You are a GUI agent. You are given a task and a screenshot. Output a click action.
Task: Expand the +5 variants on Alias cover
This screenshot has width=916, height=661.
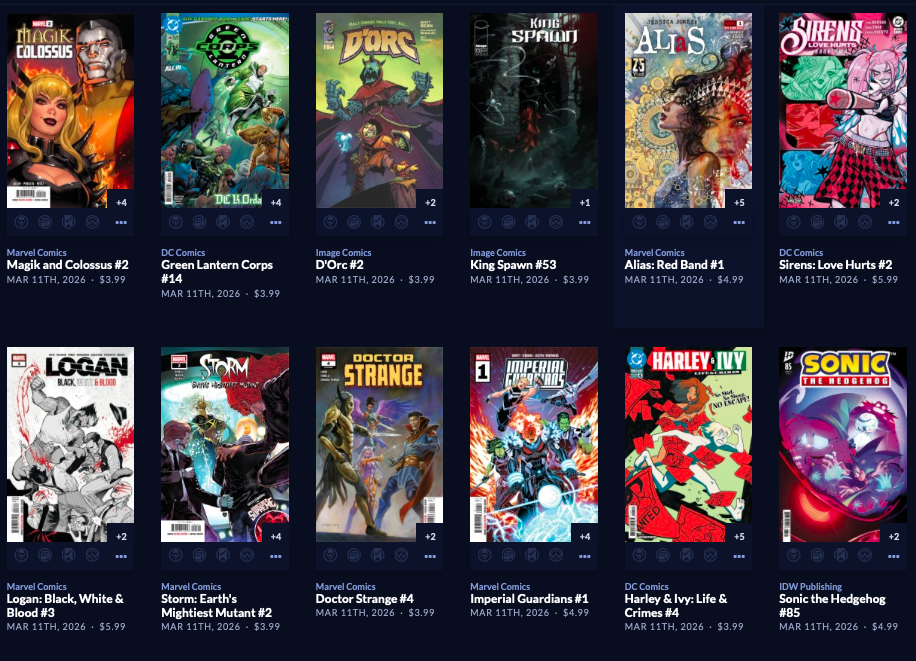coord(739,203)
